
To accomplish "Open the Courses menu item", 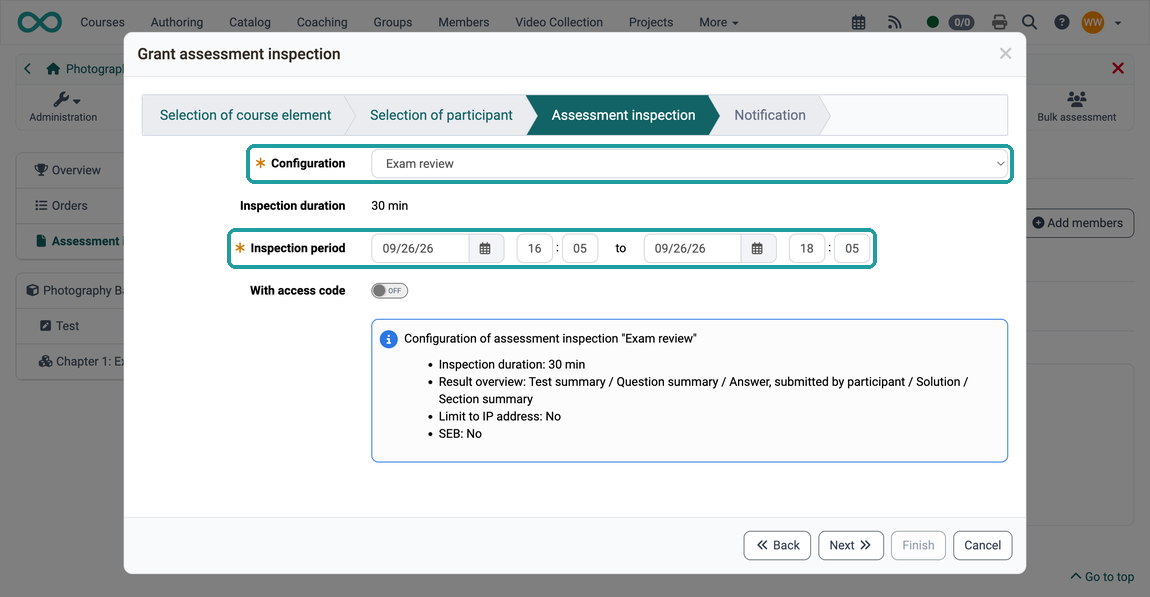I will [x=102, y=22].
